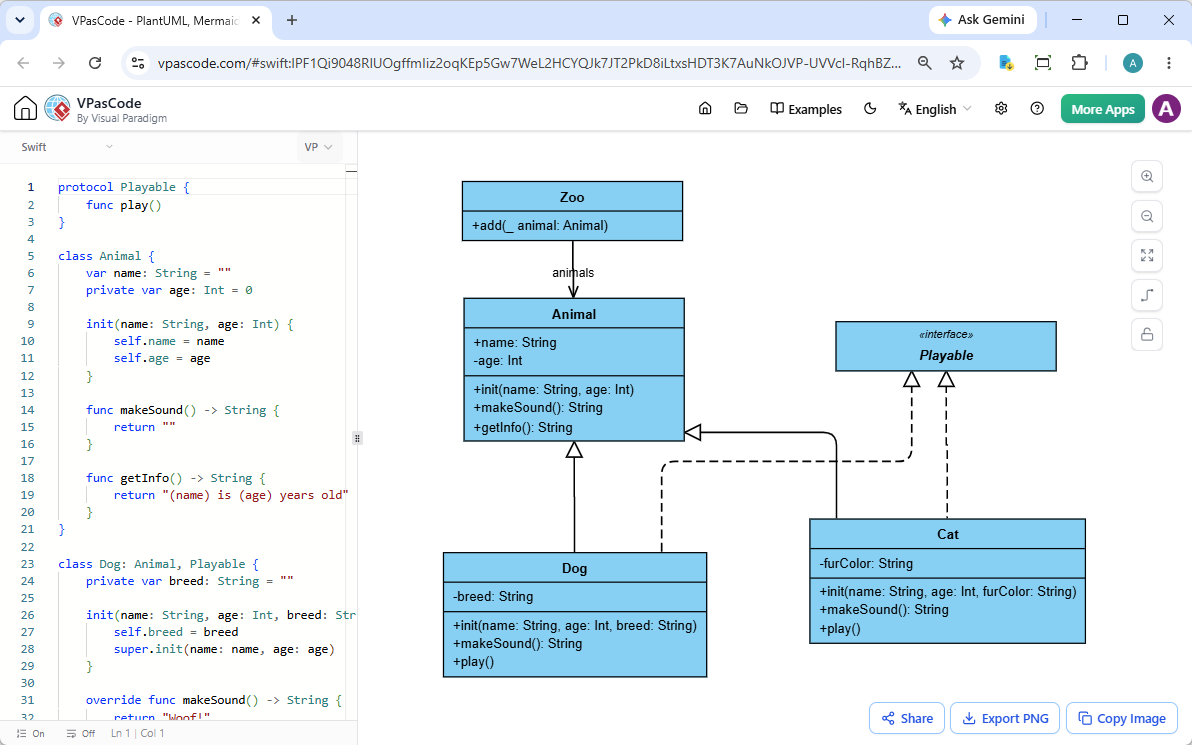Open Chrome profile avatar icon
The width and height of the screenshot is (1192, 745).
(x=1133, y=63)
